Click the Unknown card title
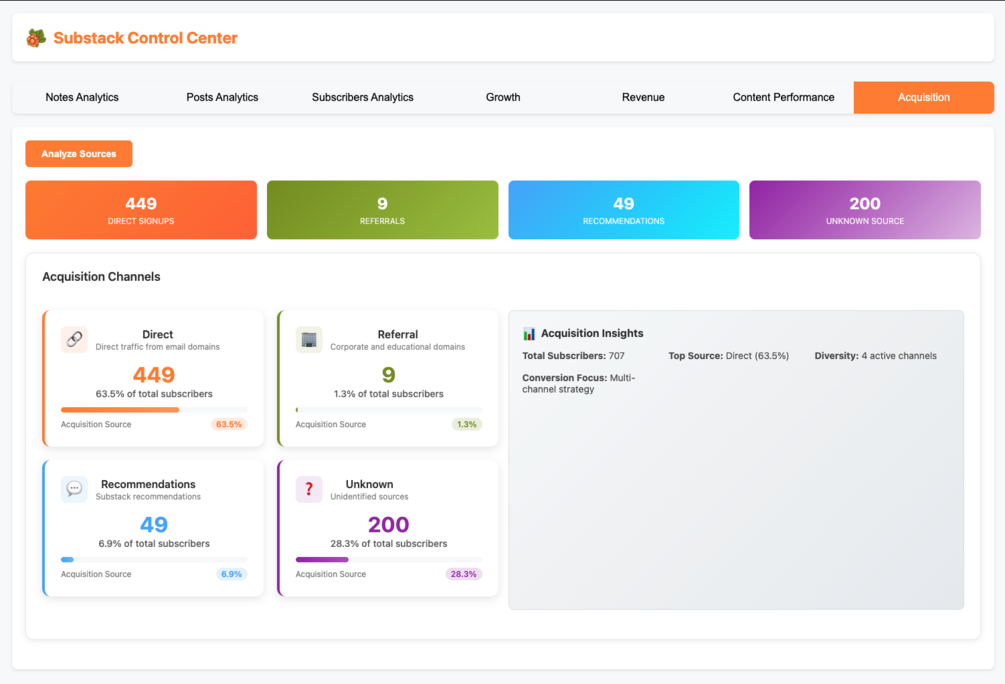The height and width of the screenshot is (684, 1005). [369, 485]
